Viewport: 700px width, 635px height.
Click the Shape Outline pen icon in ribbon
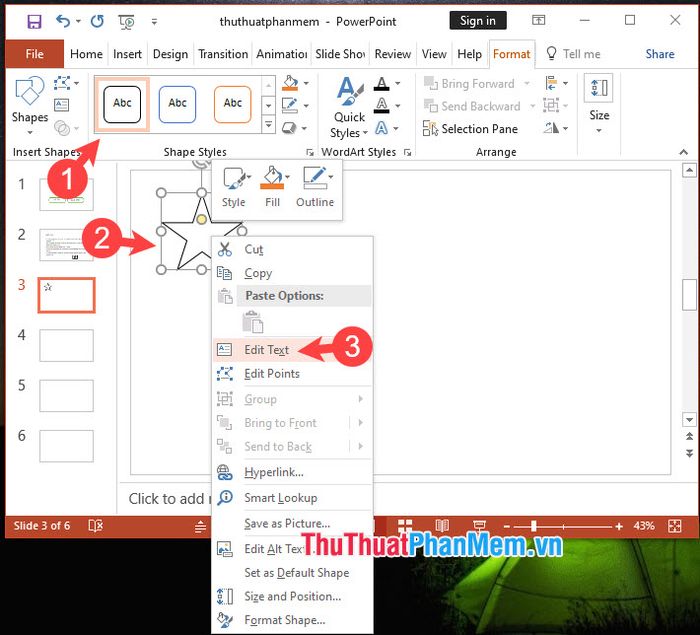290,105
